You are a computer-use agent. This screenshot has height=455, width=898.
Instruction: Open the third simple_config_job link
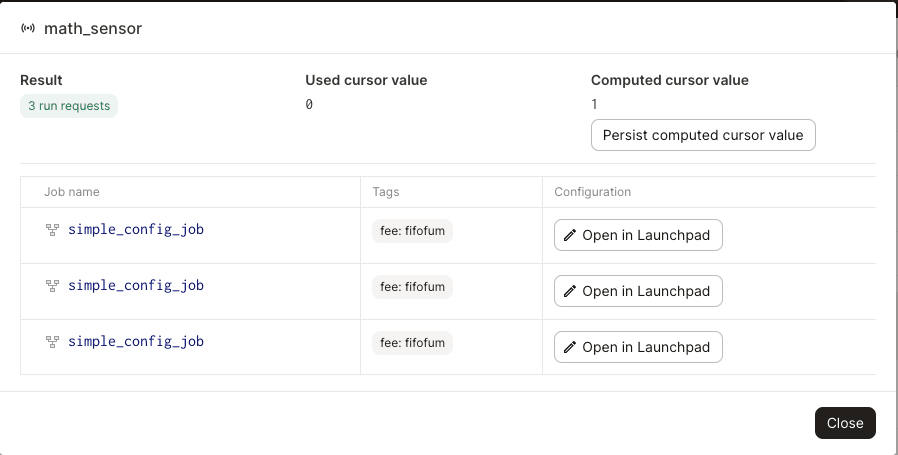136,342
